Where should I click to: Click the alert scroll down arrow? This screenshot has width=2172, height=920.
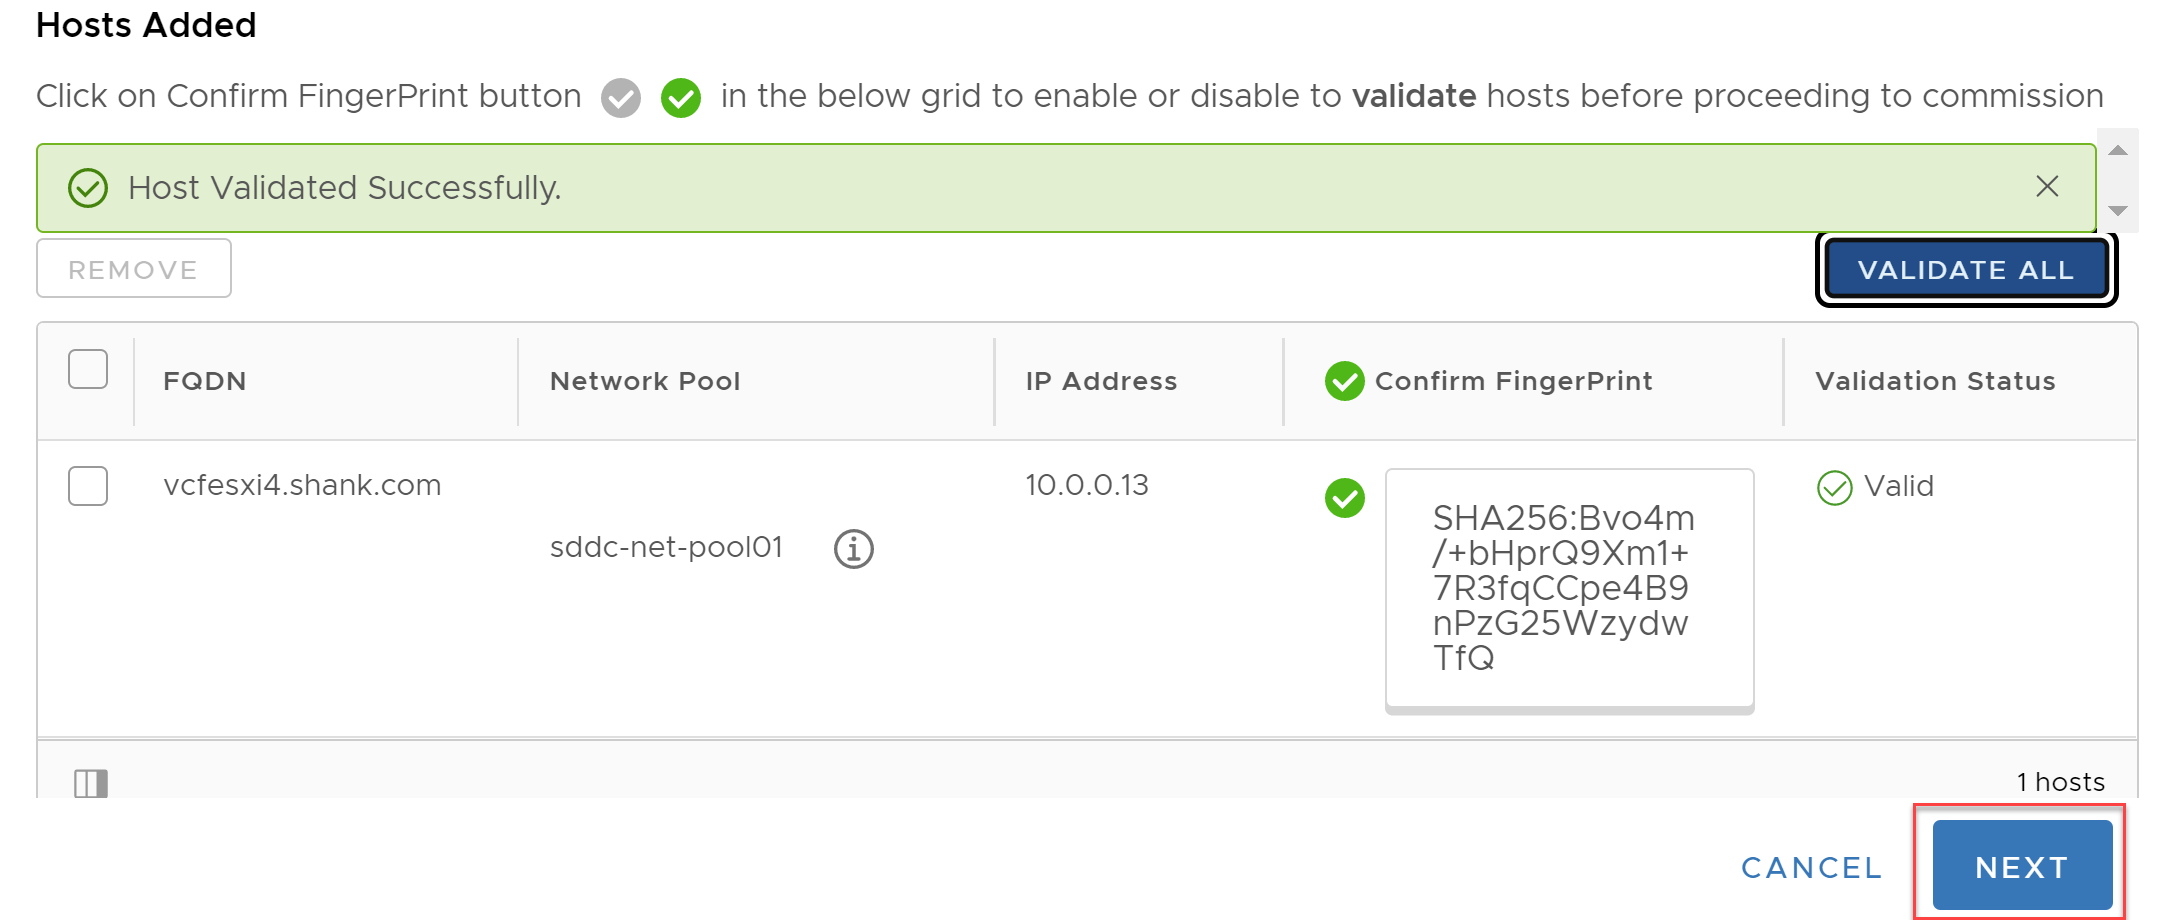2118,211
